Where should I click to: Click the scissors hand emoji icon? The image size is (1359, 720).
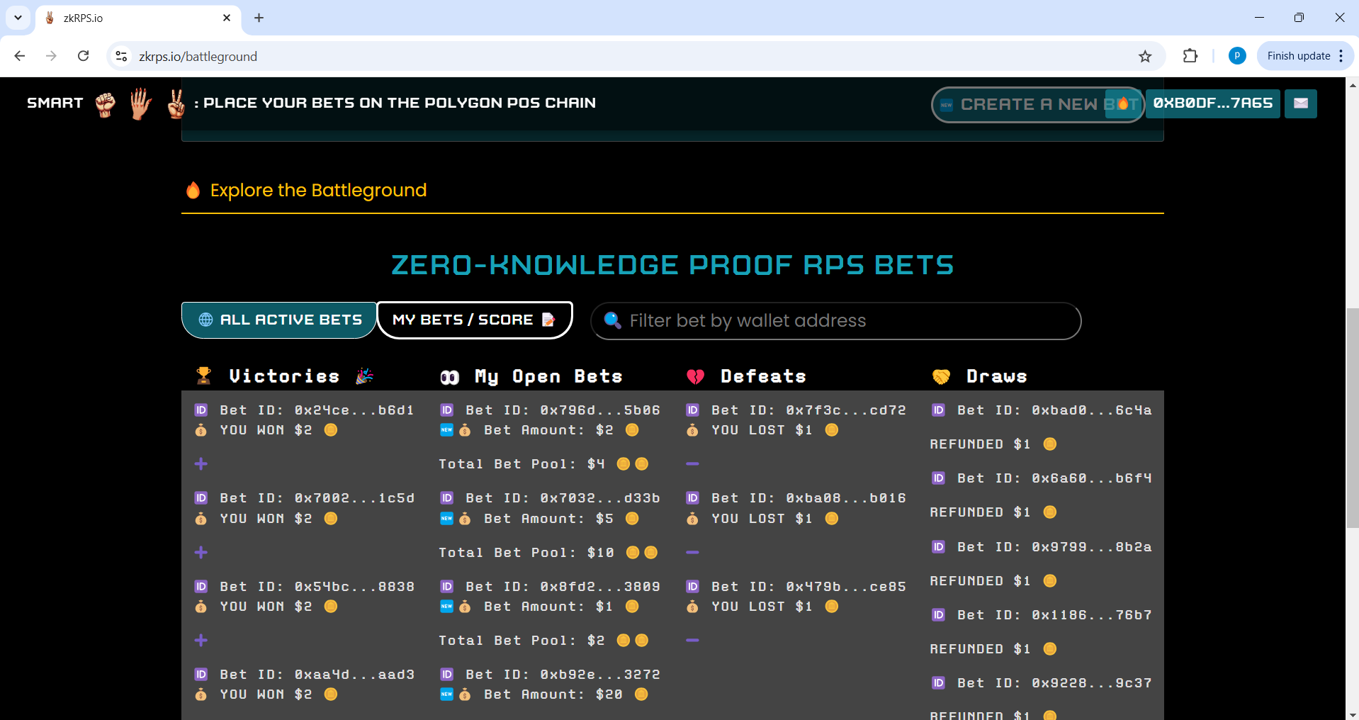tap(176, 104)
